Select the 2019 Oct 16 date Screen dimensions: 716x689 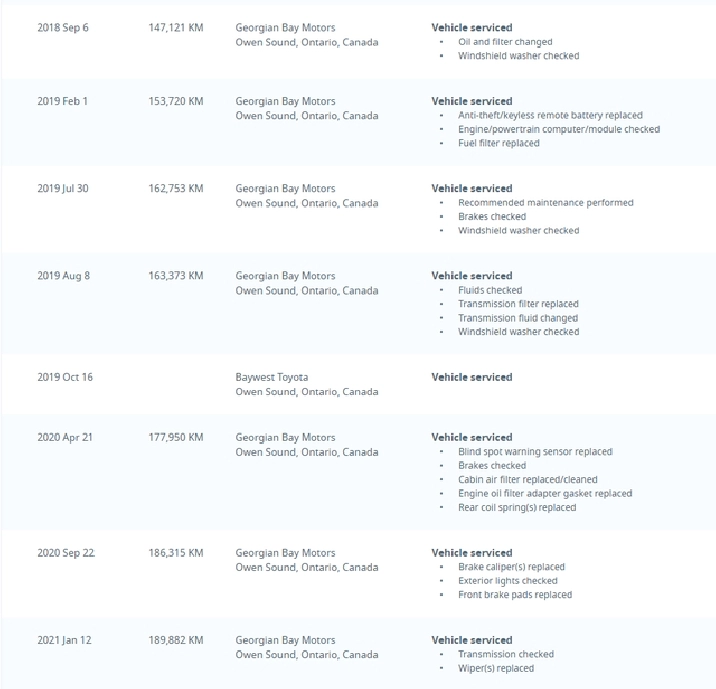tap(64, 377)
